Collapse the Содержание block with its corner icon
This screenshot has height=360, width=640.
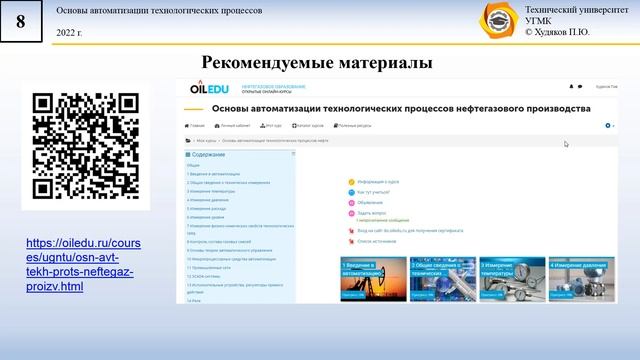click(x=293, y=154)
